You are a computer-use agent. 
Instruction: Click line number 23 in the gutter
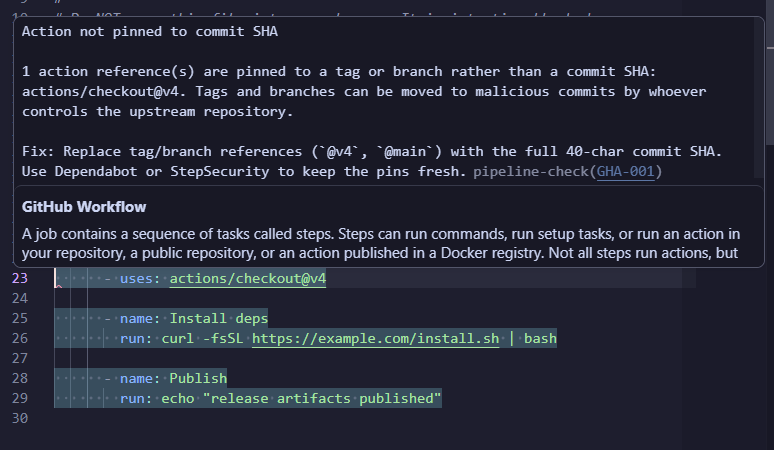[20, 279]
